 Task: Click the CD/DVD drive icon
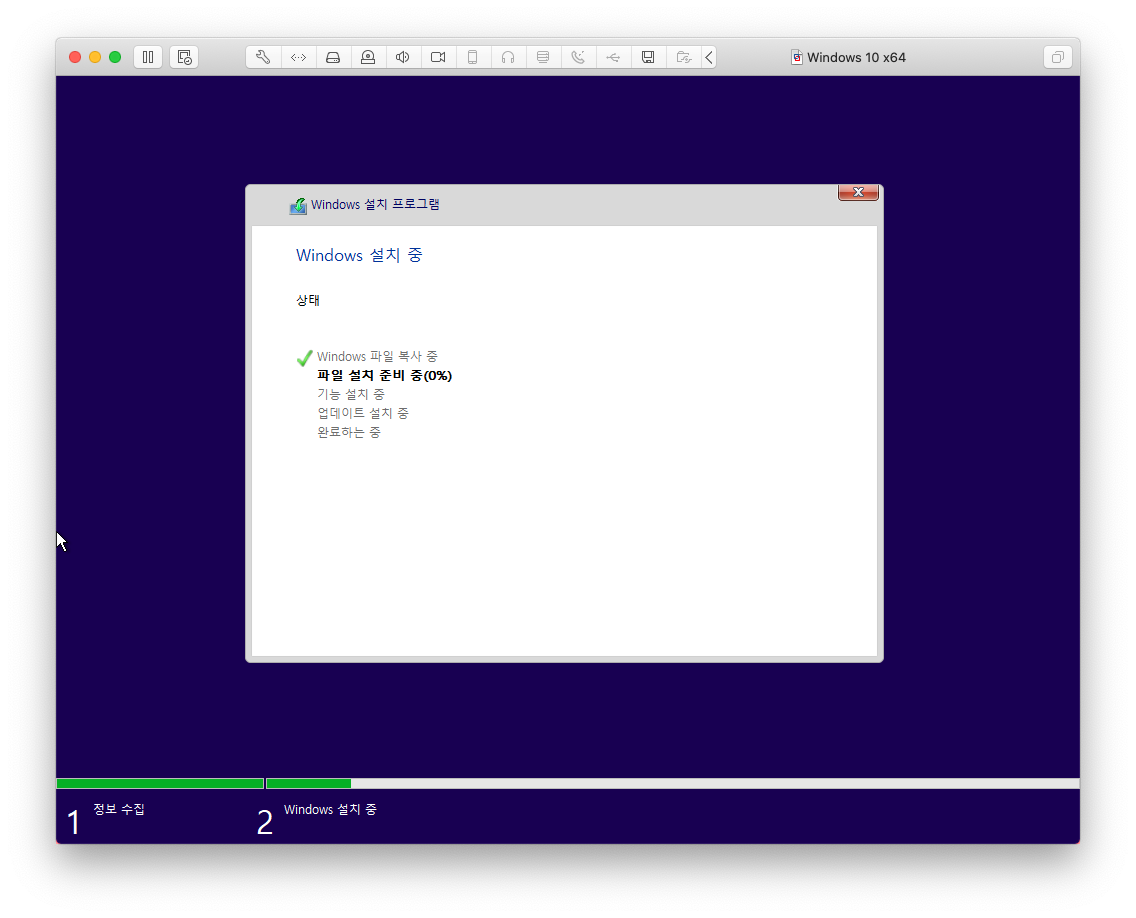368,57
